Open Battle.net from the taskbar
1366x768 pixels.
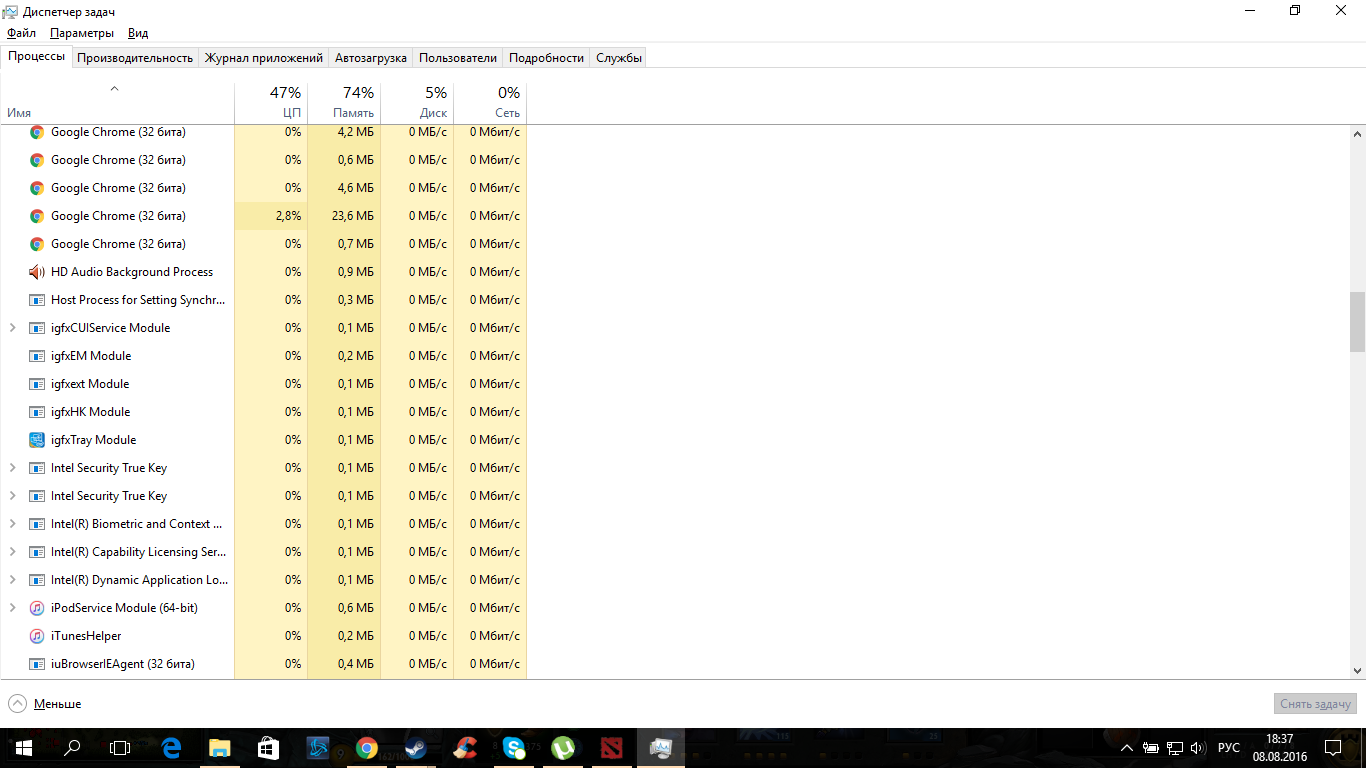click(x=318, y=747)
